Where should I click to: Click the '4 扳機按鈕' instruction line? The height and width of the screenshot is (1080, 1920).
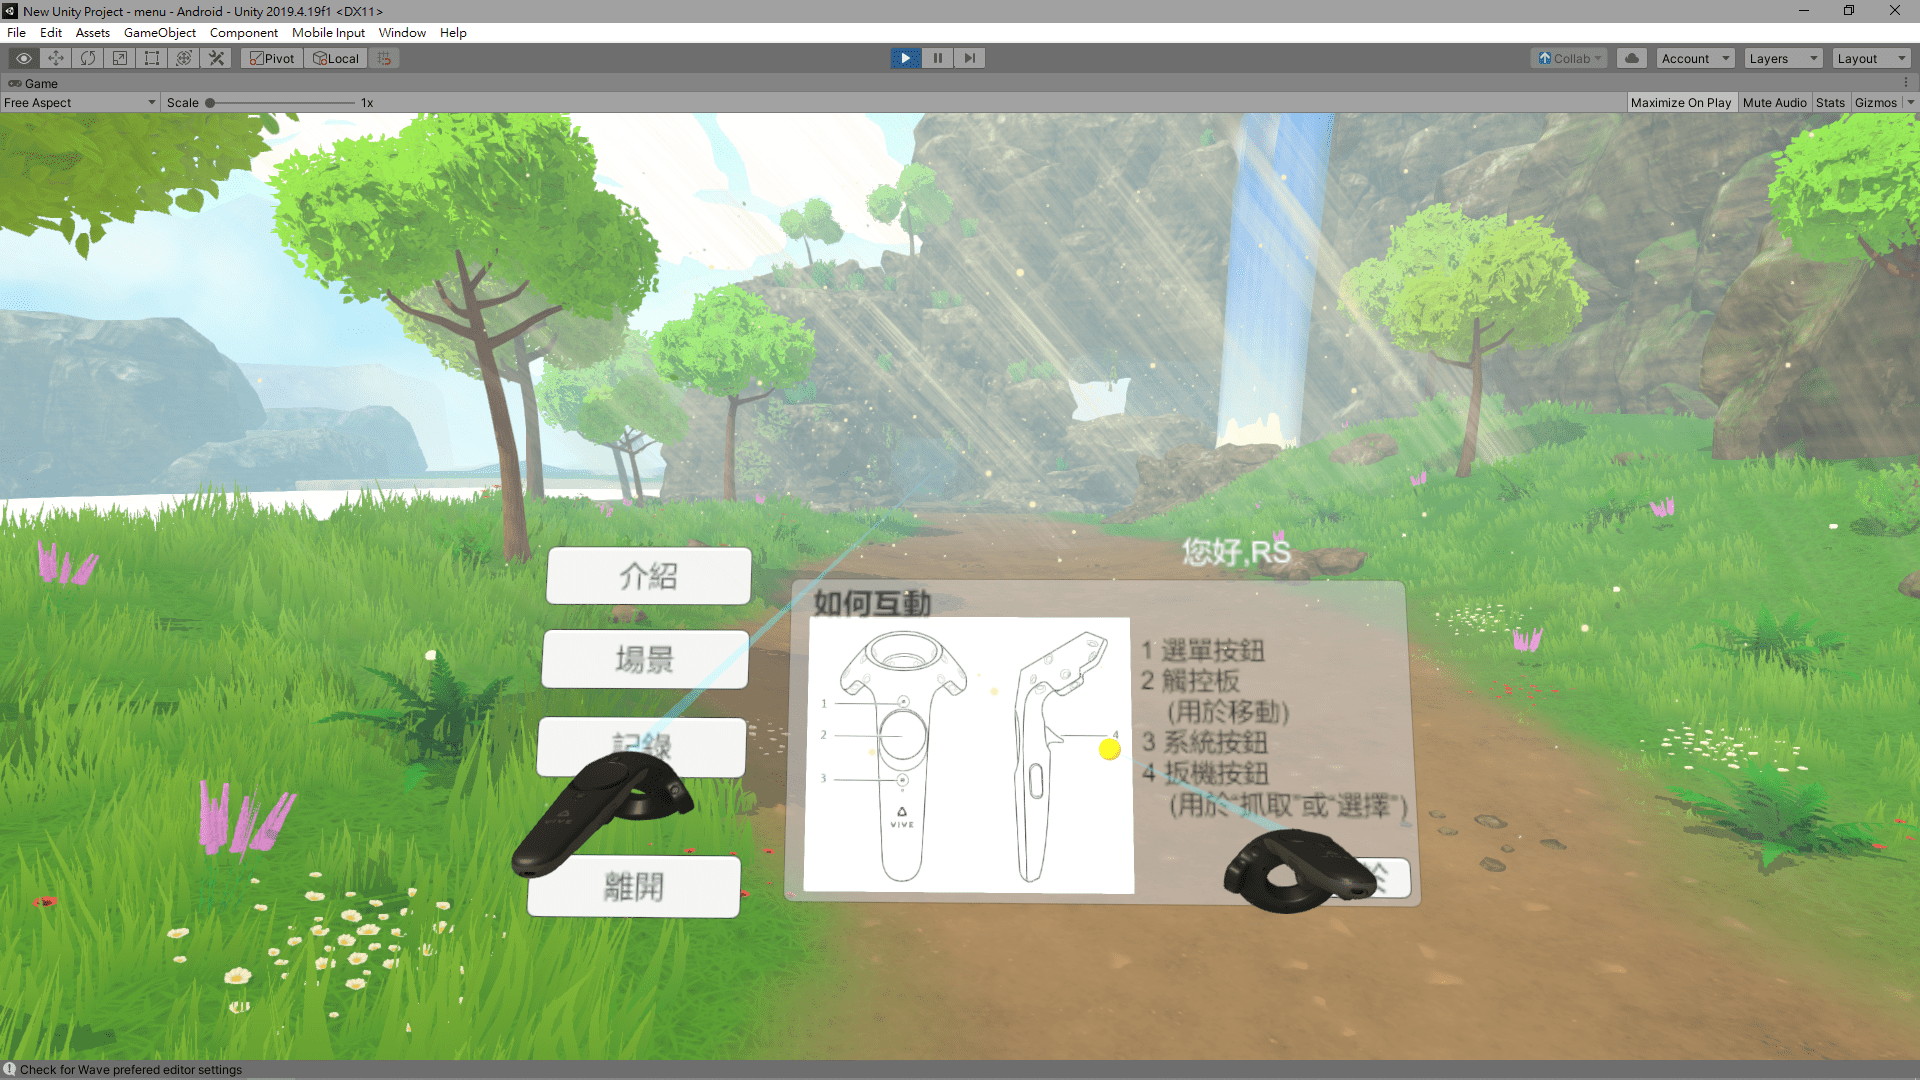click(1205, 773)
